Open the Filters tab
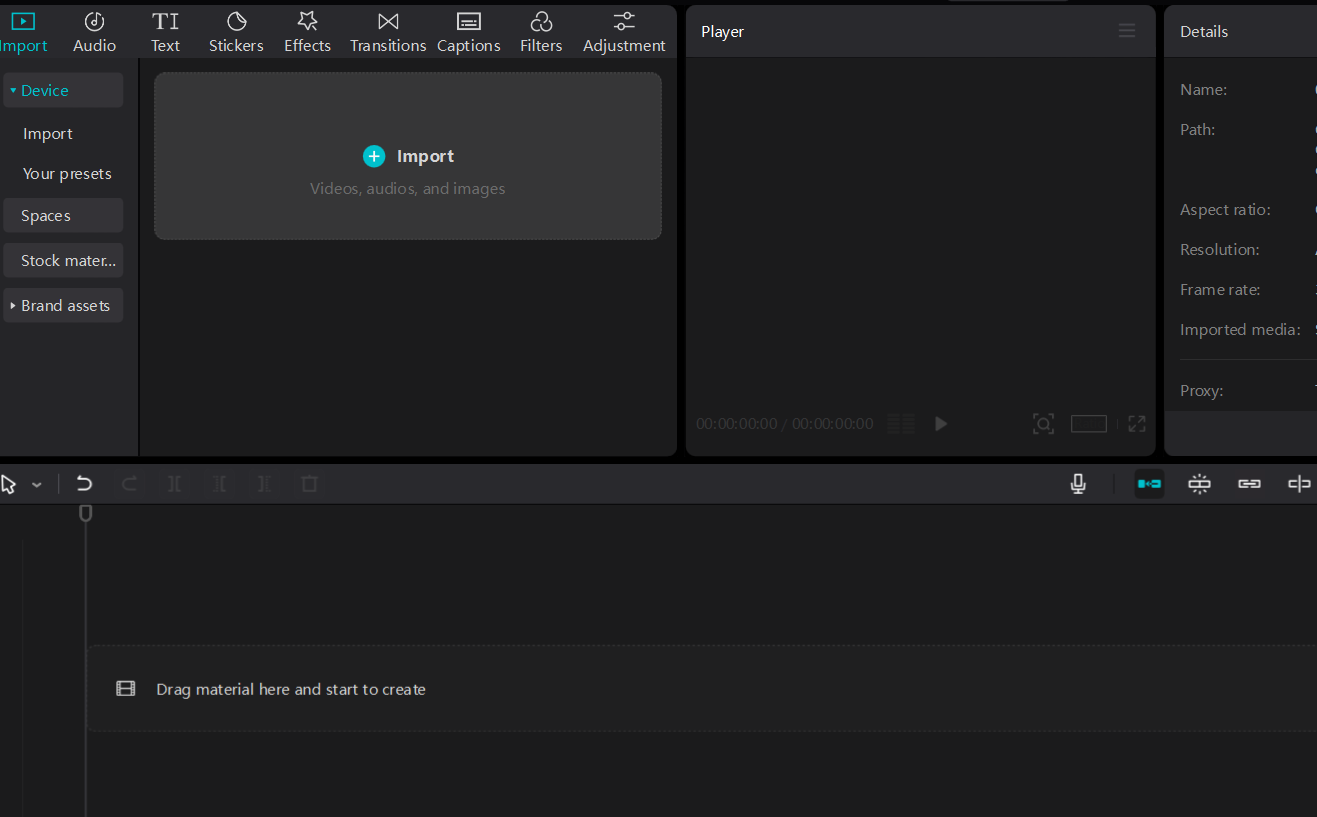Screen dimensions: 1317x817 (x=541, y=32)
